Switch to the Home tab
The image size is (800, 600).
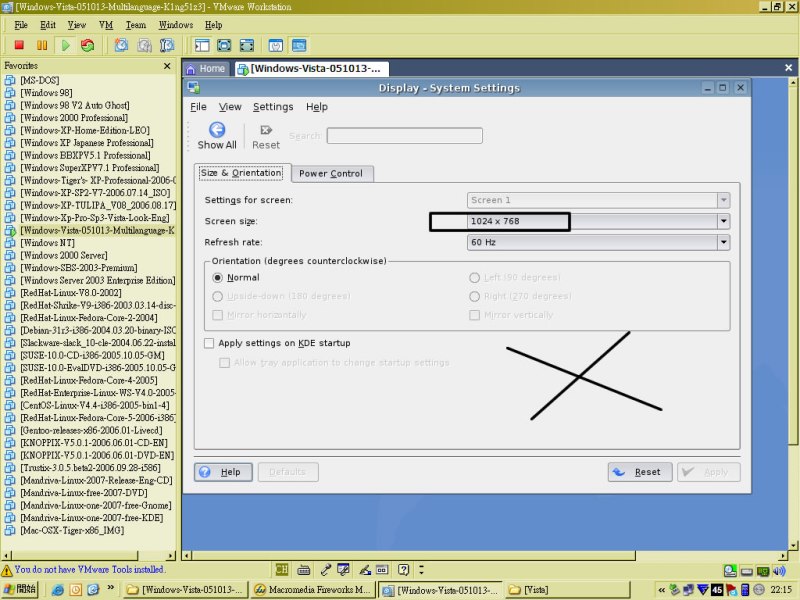(x=206, y=68)
